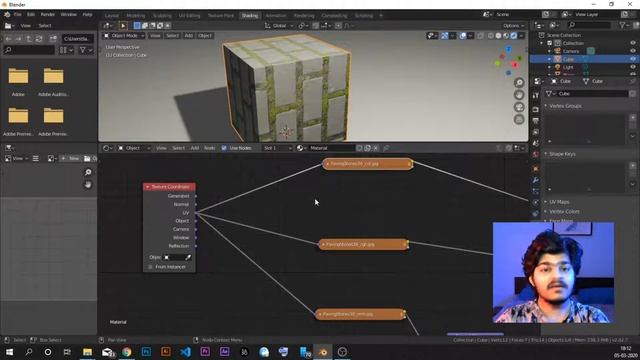This screenshot has height=360, width=640.
Task: Collapse the Vertex Groups panel
Action: [565, 106]
